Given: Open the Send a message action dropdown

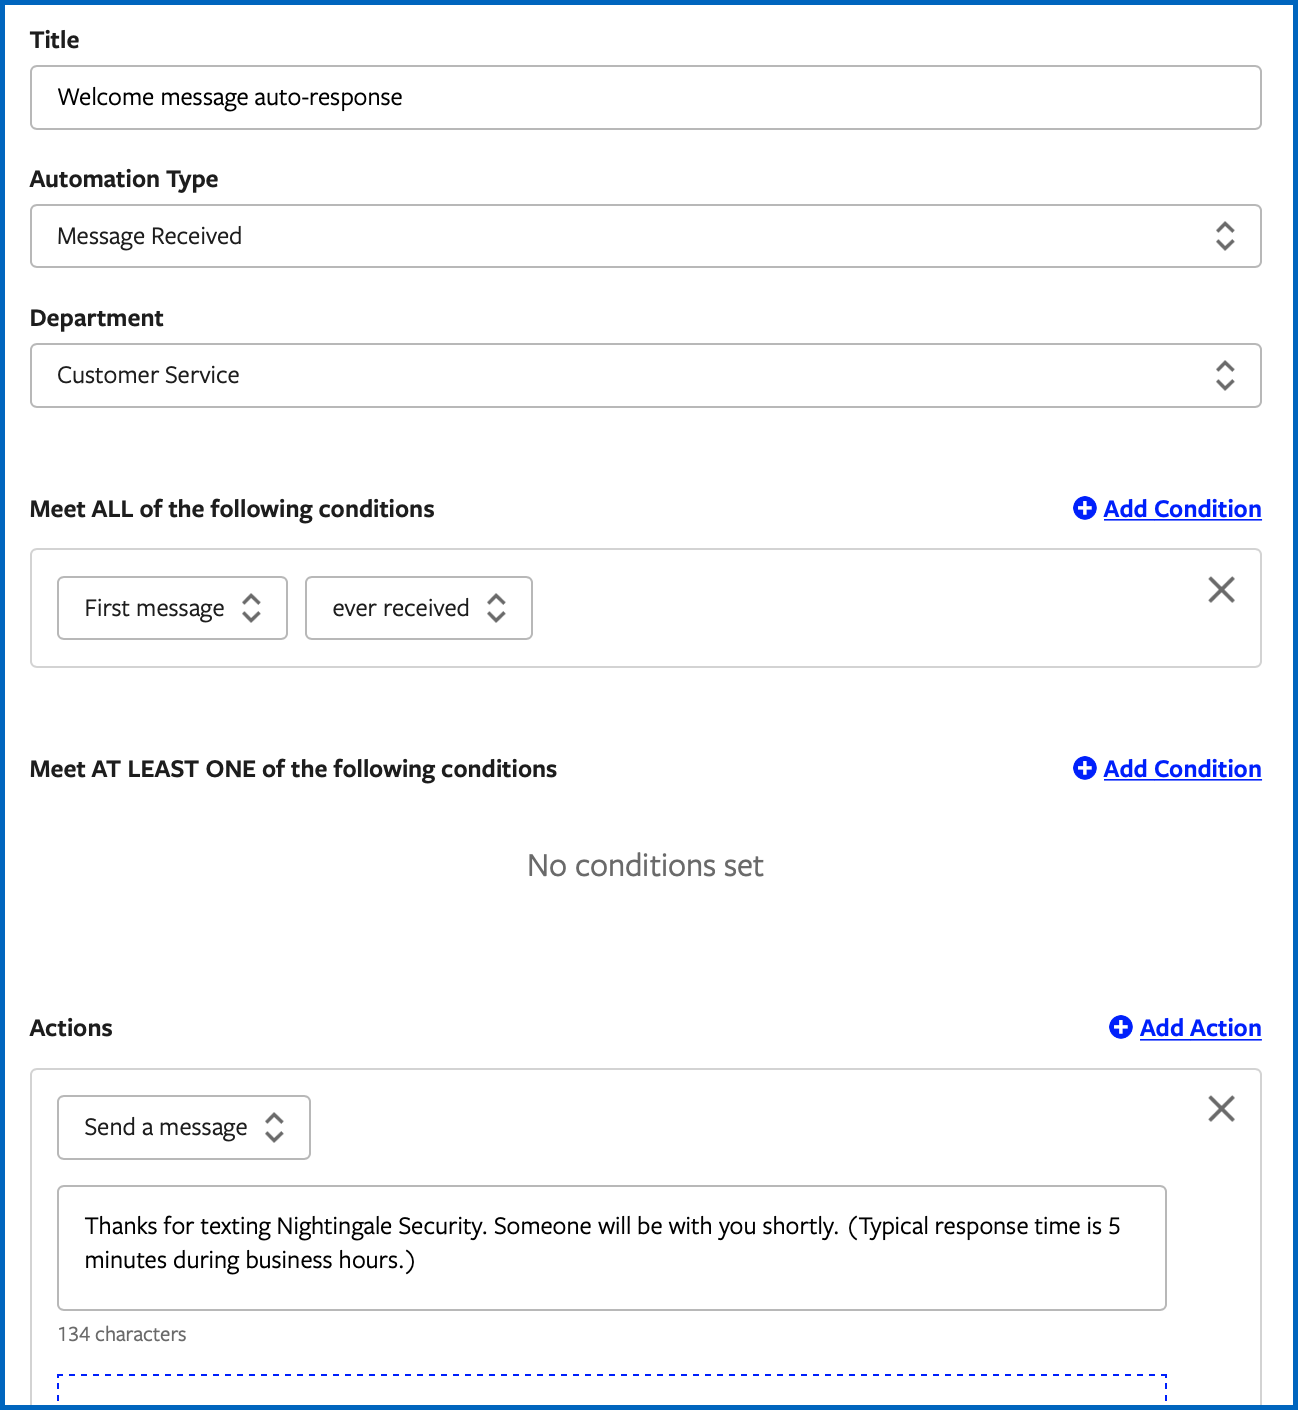Looking at the screenshot, I should click(184, 1127).
